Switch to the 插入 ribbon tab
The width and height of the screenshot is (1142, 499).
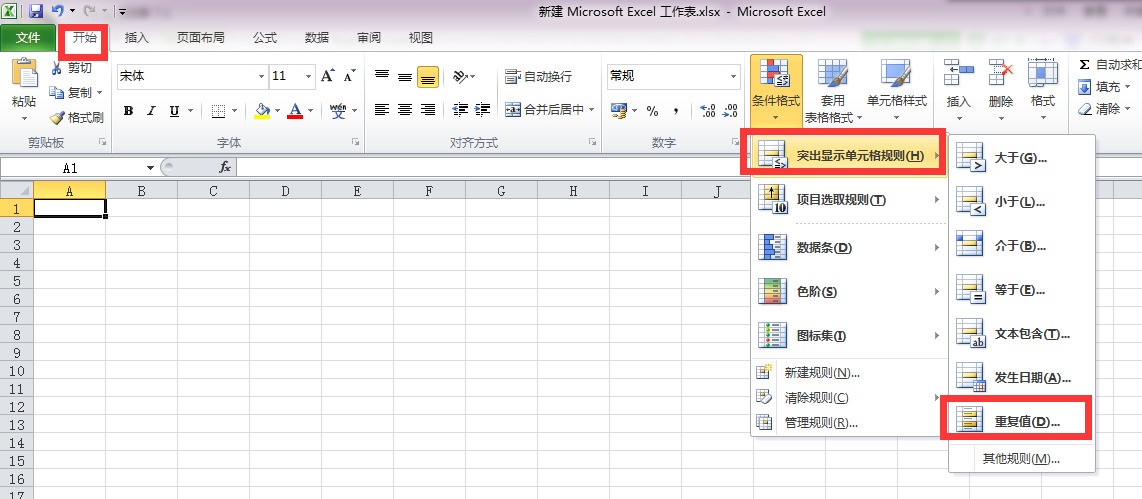136,38
